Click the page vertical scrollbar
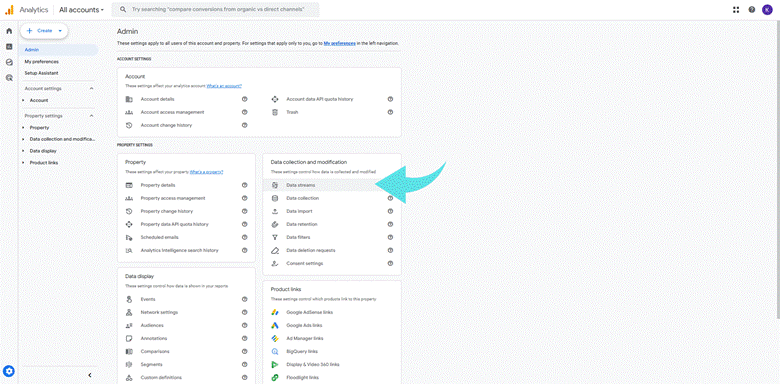The height and width of the screenshot is (384, 780). pyautogui.click(x=778, y=169)
